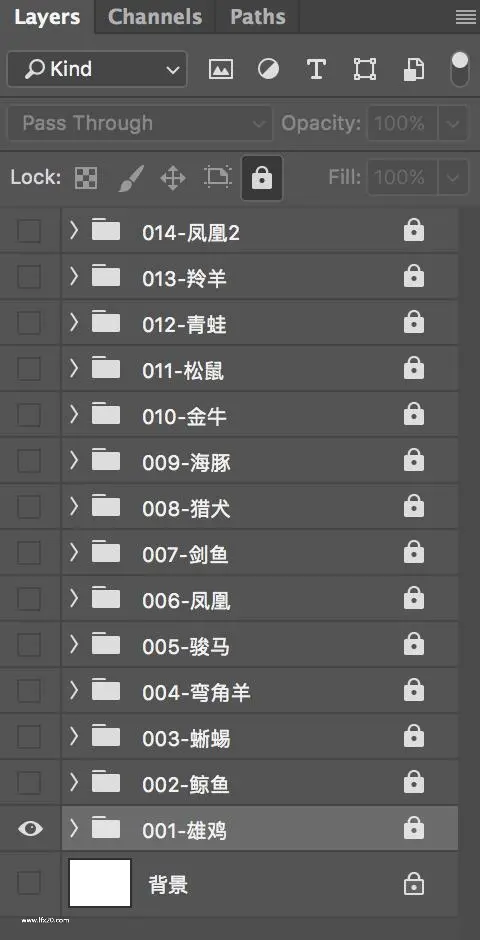
Task: Click lock transparent pixels icon
Action: pos(86,177)
